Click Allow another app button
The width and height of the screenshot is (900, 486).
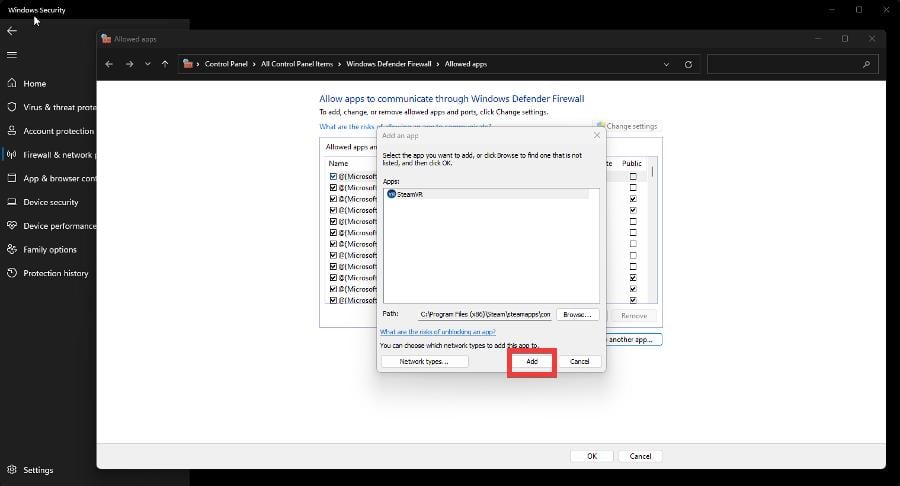tap(633, 340)
